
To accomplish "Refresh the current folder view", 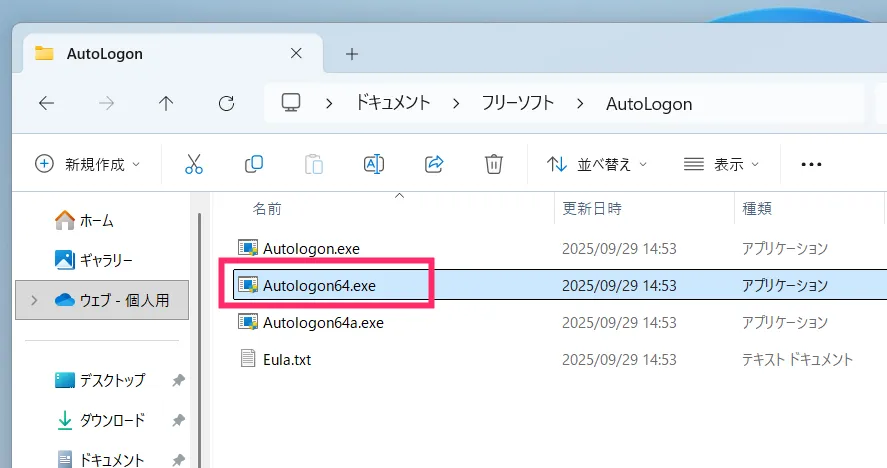I will pyautogui.click(x=226, y=103).
